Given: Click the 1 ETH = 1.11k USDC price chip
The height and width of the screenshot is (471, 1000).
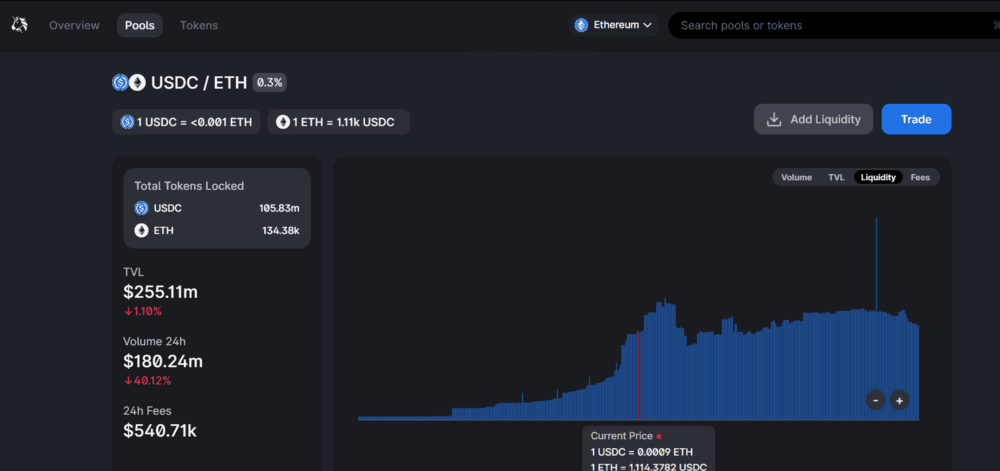Looking at the screenshot, I should (339, 122).
